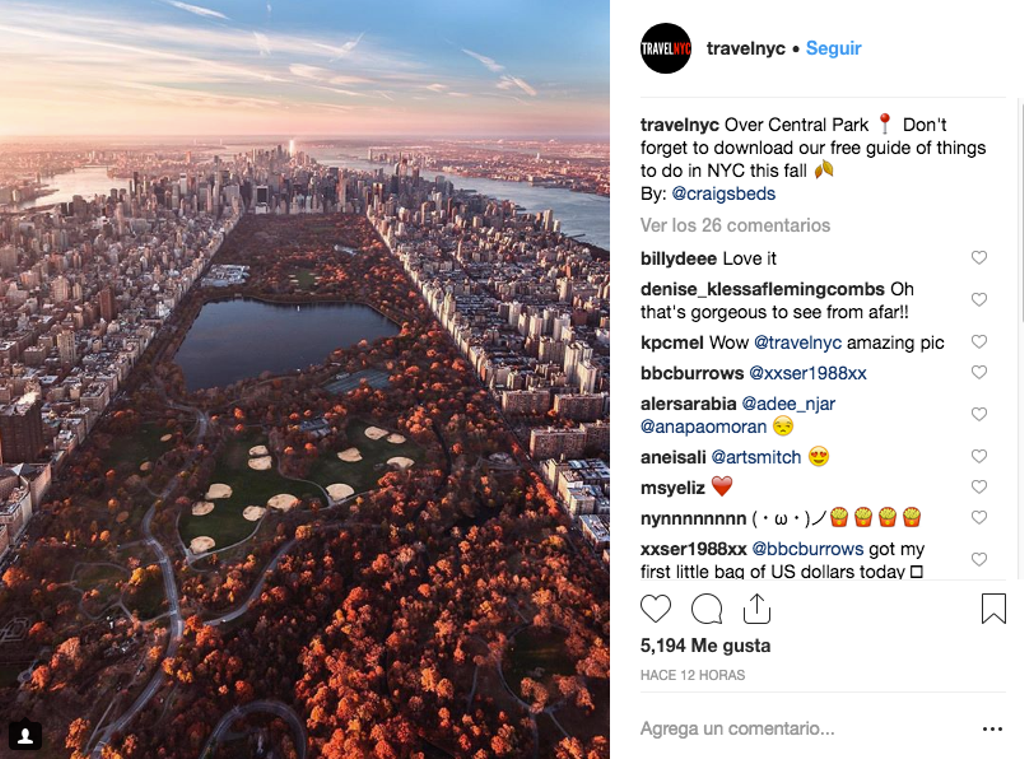Image resolution: width=1024 pixels, height=759 pixels.
Task: Like the msyeliz red heart comment
Action: [978, 487]
